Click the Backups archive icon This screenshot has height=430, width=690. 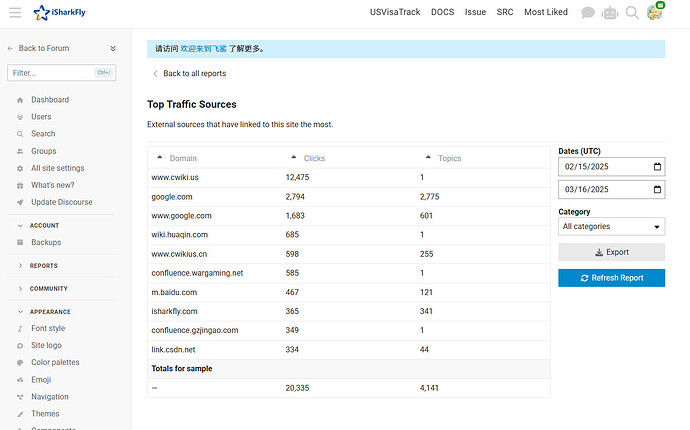pyautogui.click(x=20, y=243)
